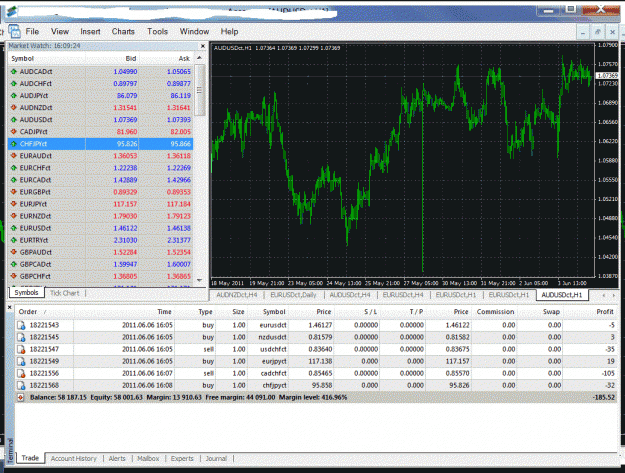625x473 pixels.
Task: Switch to the Tick Chart tab
Action: 65,293
